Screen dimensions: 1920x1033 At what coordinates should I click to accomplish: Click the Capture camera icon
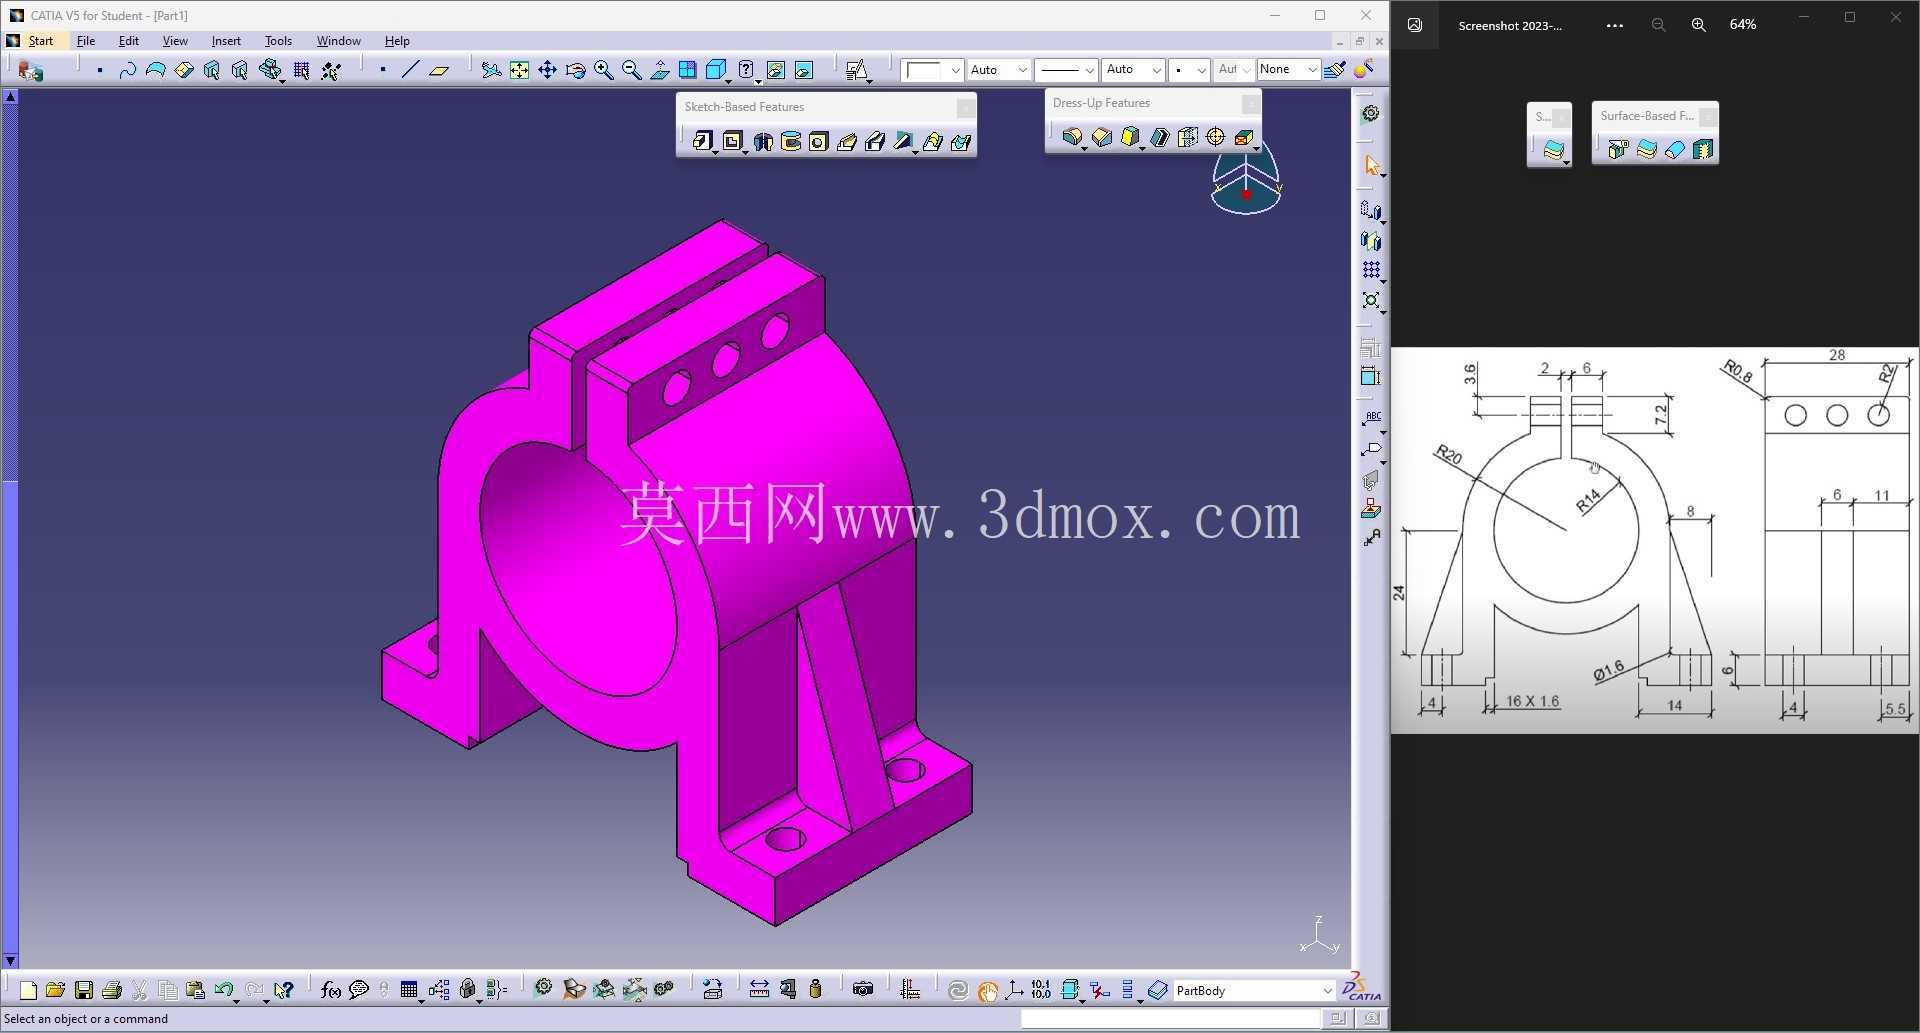click(x=863, y=990)
